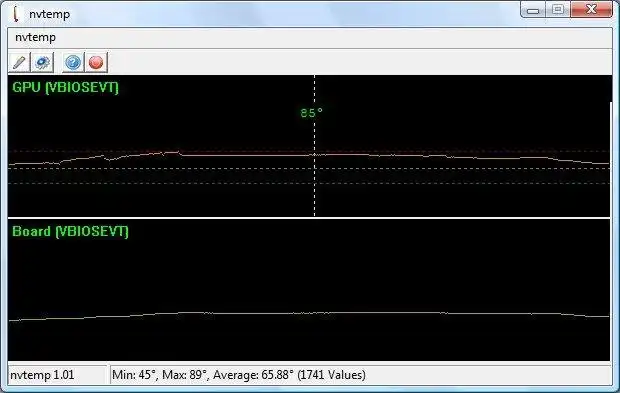Click the 85° temperature readout

point(312,113)
